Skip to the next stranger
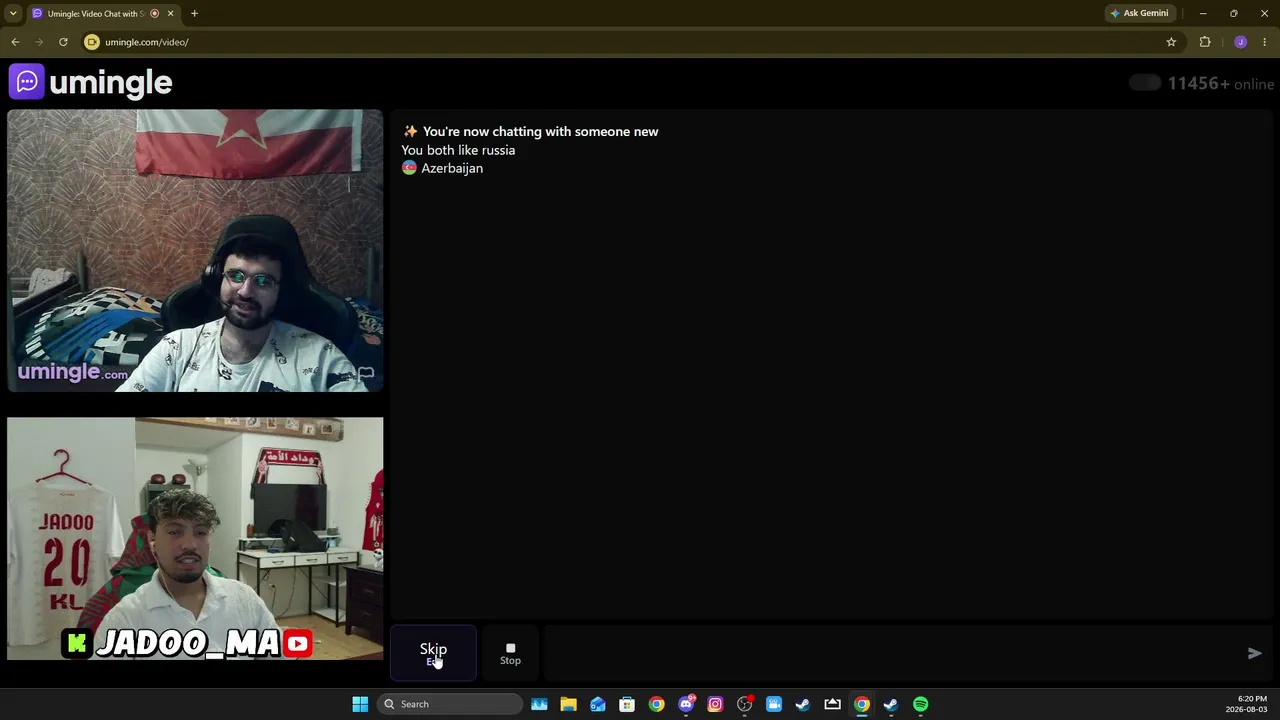1280x720 pixels. click(433, 653)
